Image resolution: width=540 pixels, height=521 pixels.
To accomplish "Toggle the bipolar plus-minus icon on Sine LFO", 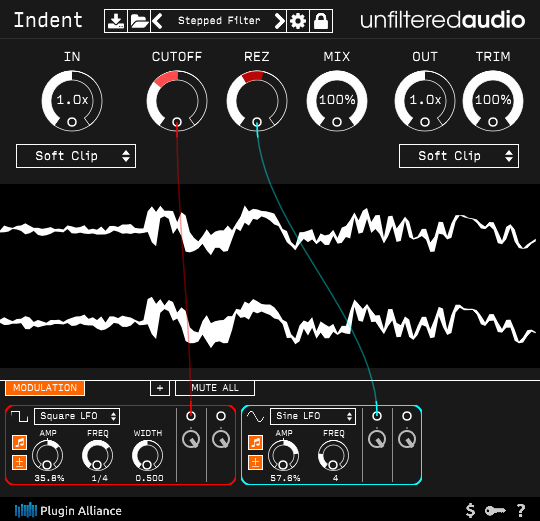I will [255, 462].
